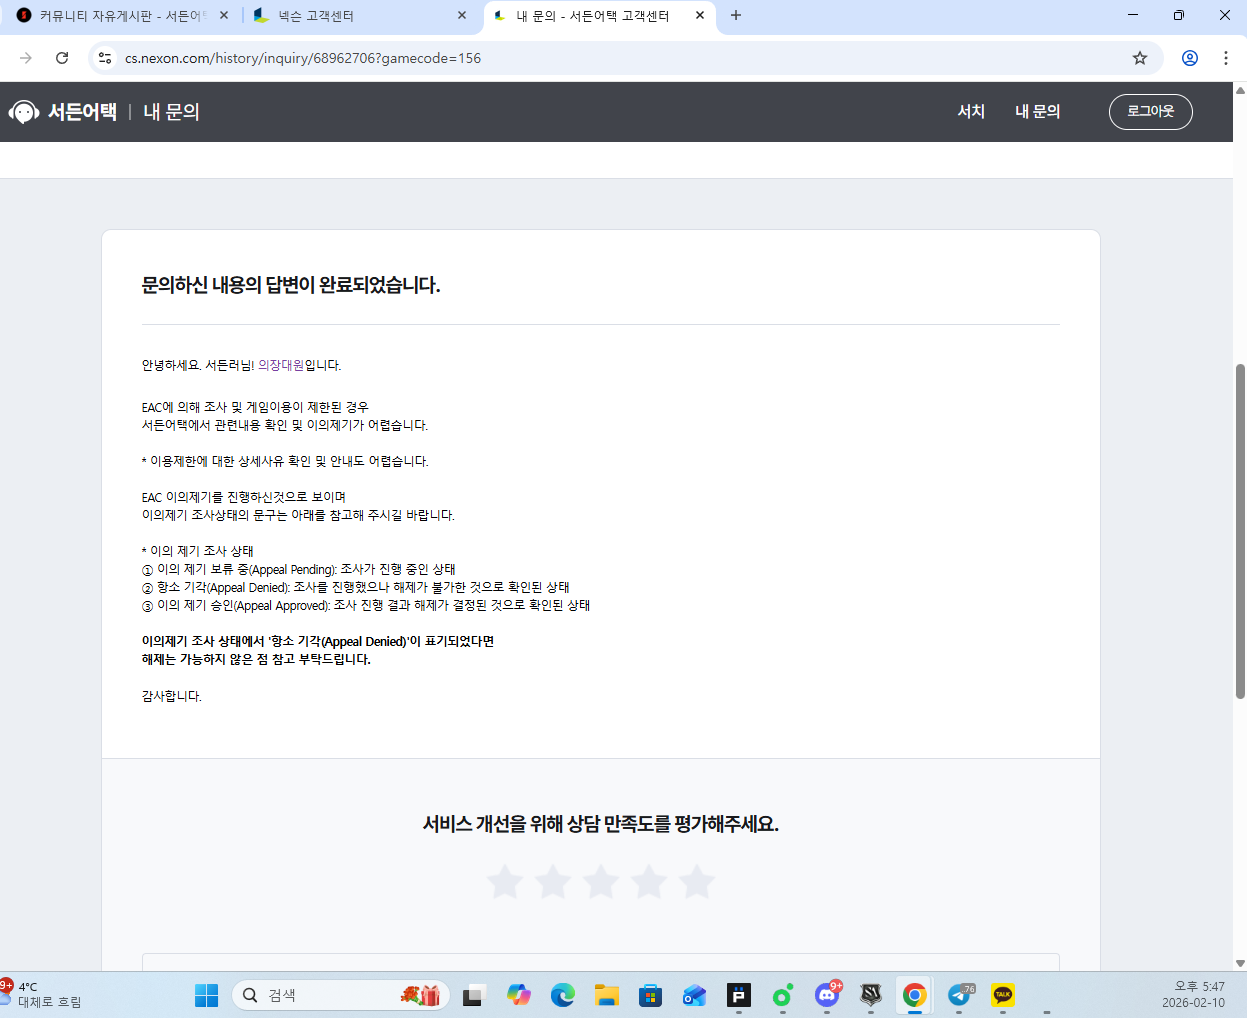
Task: Open the Chrome profile icon
Action: coord(1189,58)
